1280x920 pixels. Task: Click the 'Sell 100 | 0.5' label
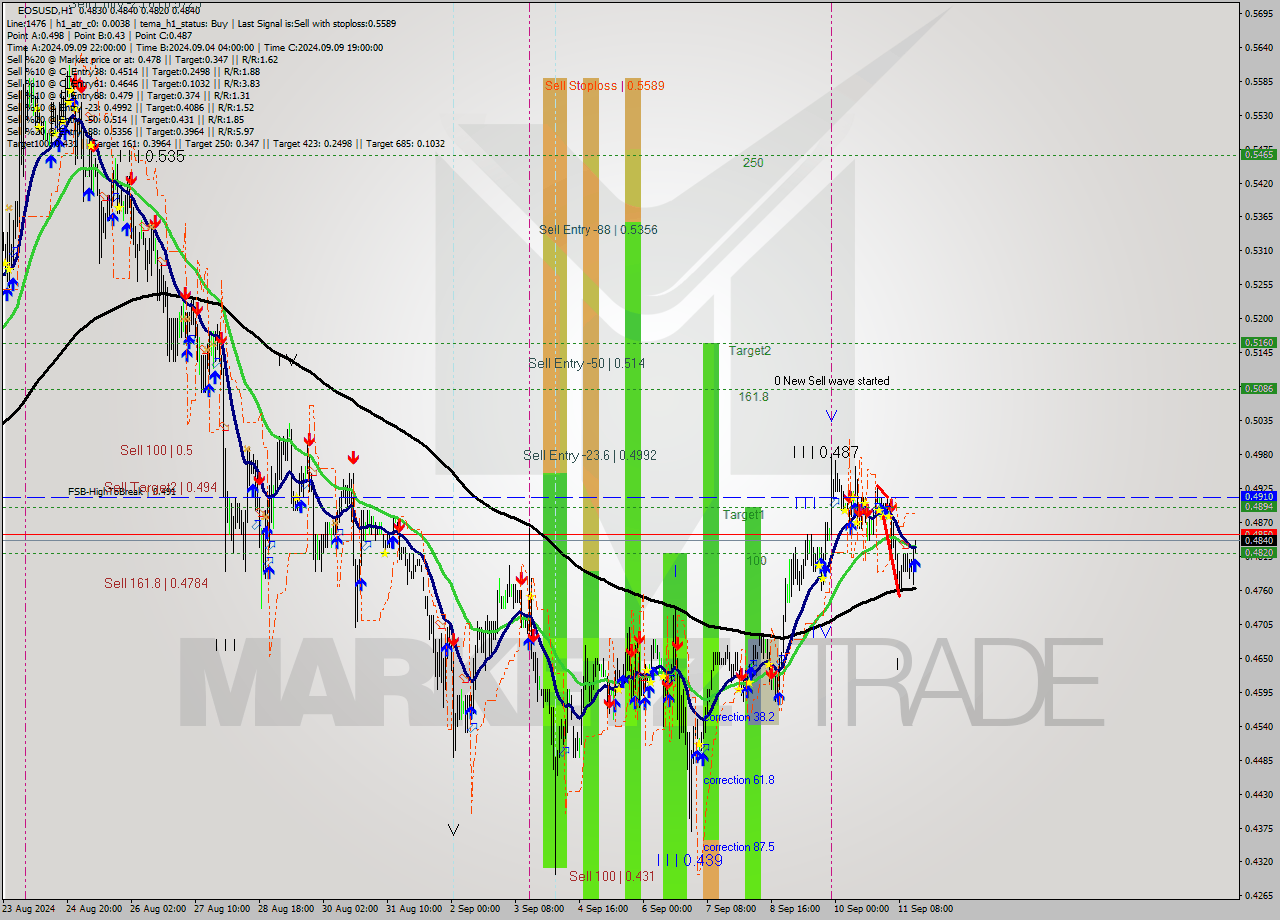[156, 451]
